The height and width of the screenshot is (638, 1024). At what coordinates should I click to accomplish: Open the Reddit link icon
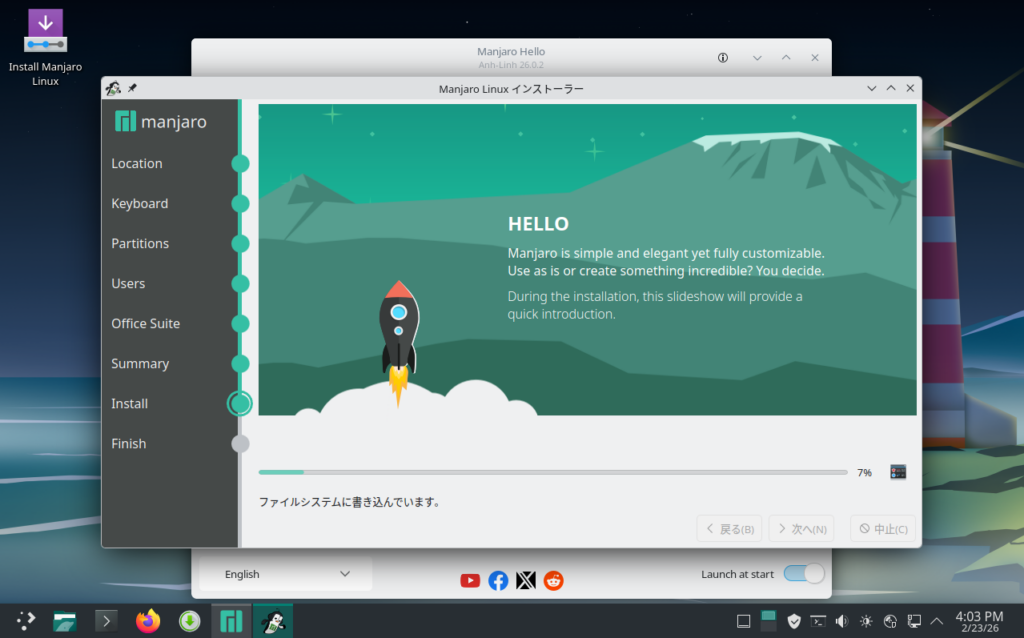pos(553,580)
